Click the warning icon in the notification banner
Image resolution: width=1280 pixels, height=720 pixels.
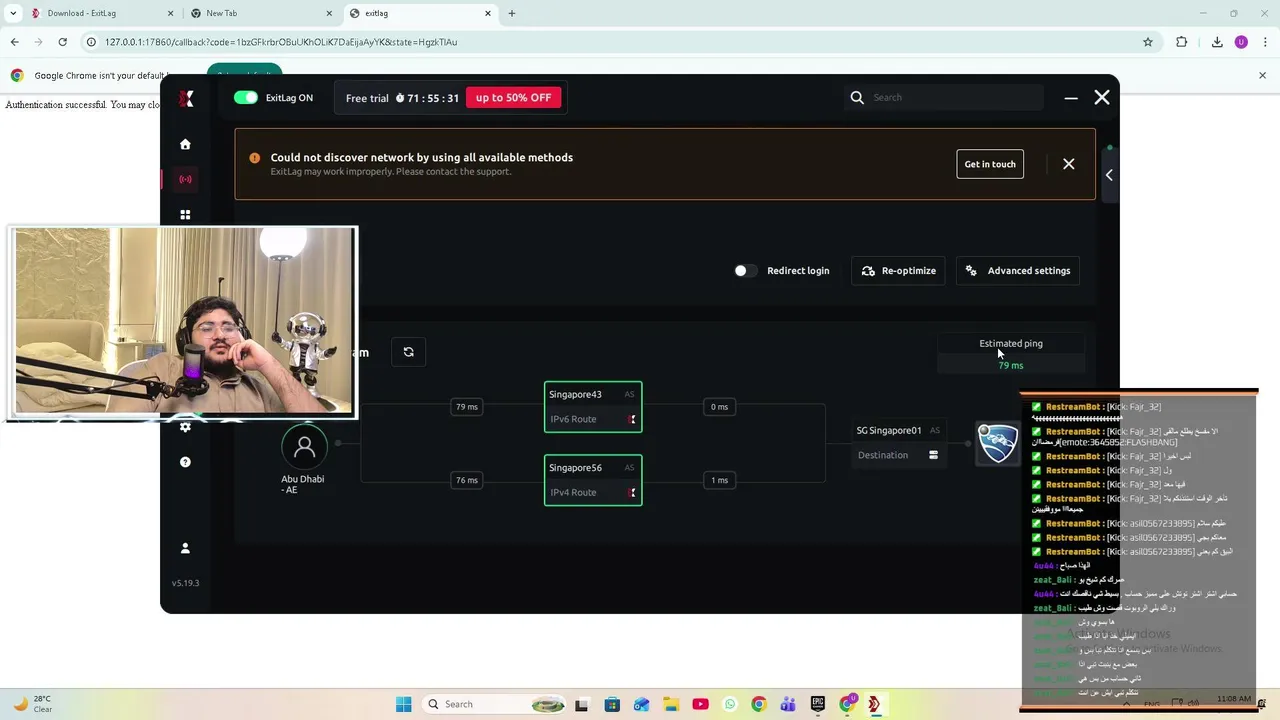(254, 158)
